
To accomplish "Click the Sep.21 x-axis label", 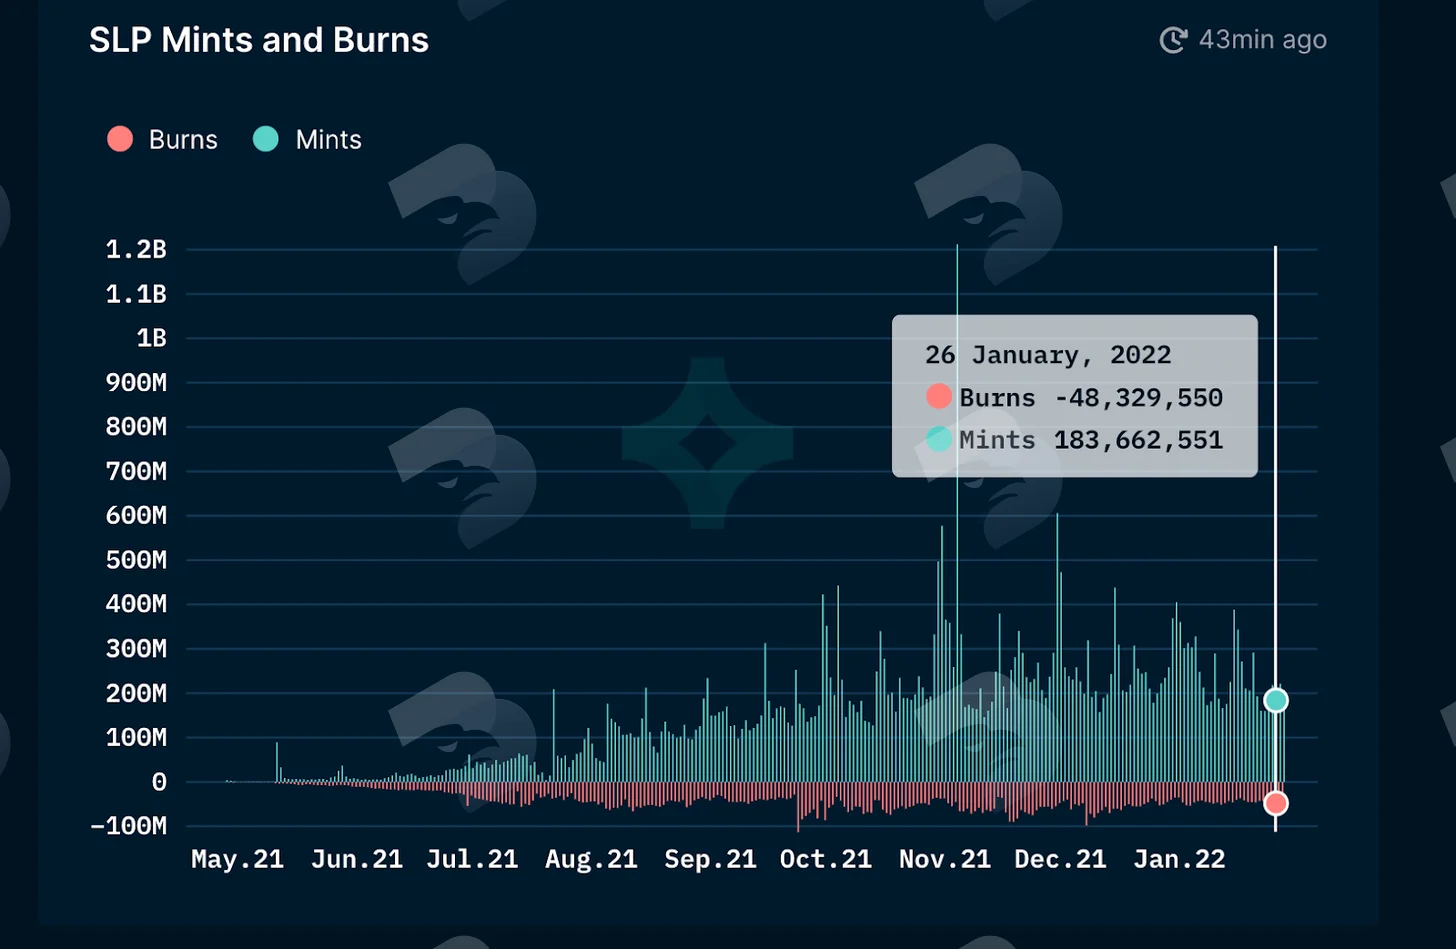I will click(710, 859).
